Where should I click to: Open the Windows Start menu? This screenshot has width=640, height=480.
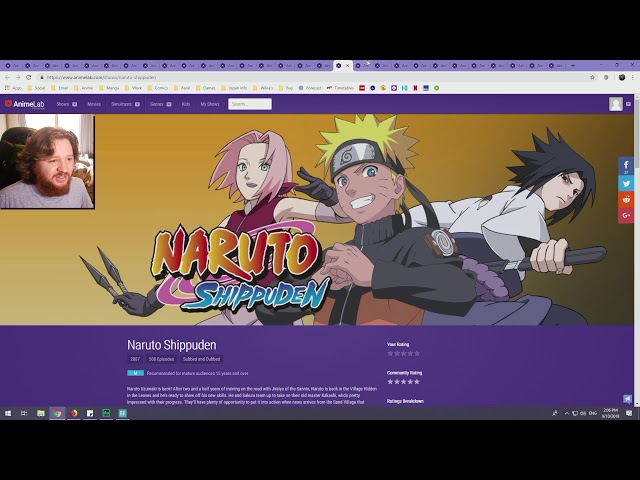8,413
